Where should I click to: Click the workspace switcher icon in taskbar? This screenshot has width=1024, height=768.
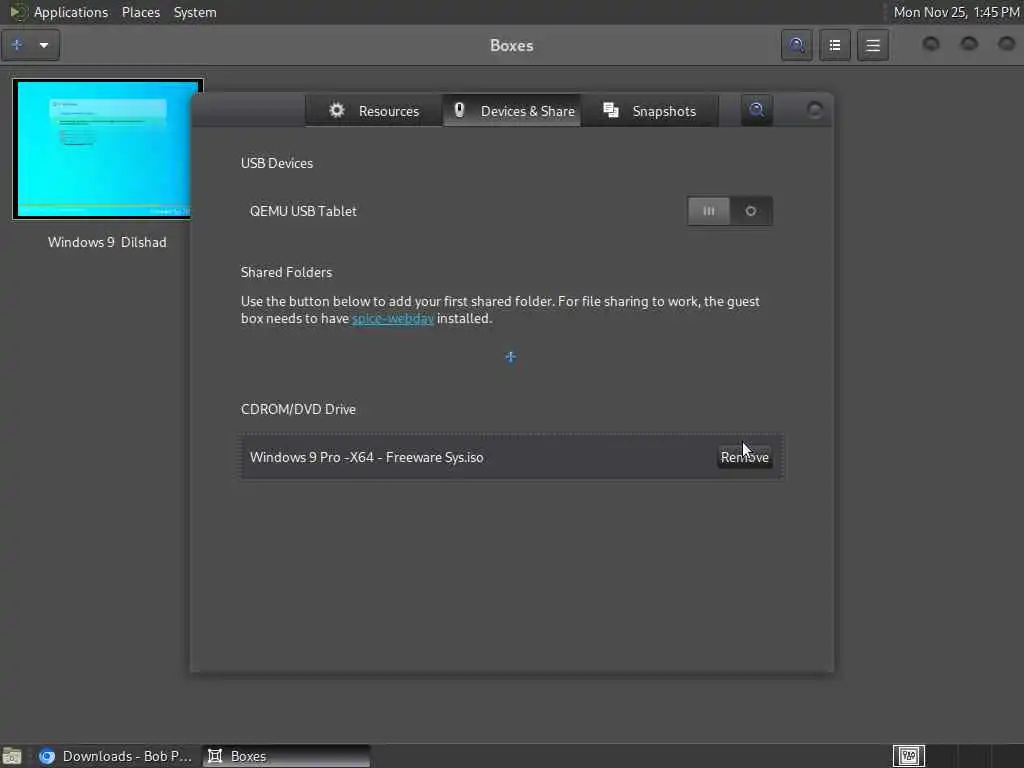(909, 756)
